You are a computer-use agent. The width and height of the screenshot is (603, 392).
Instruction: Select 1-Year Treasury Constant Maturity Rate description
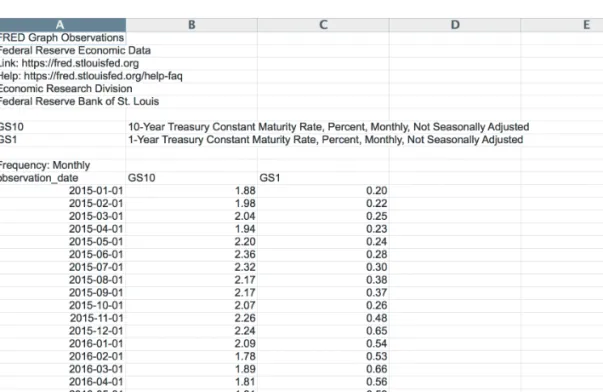click(325, 140)
